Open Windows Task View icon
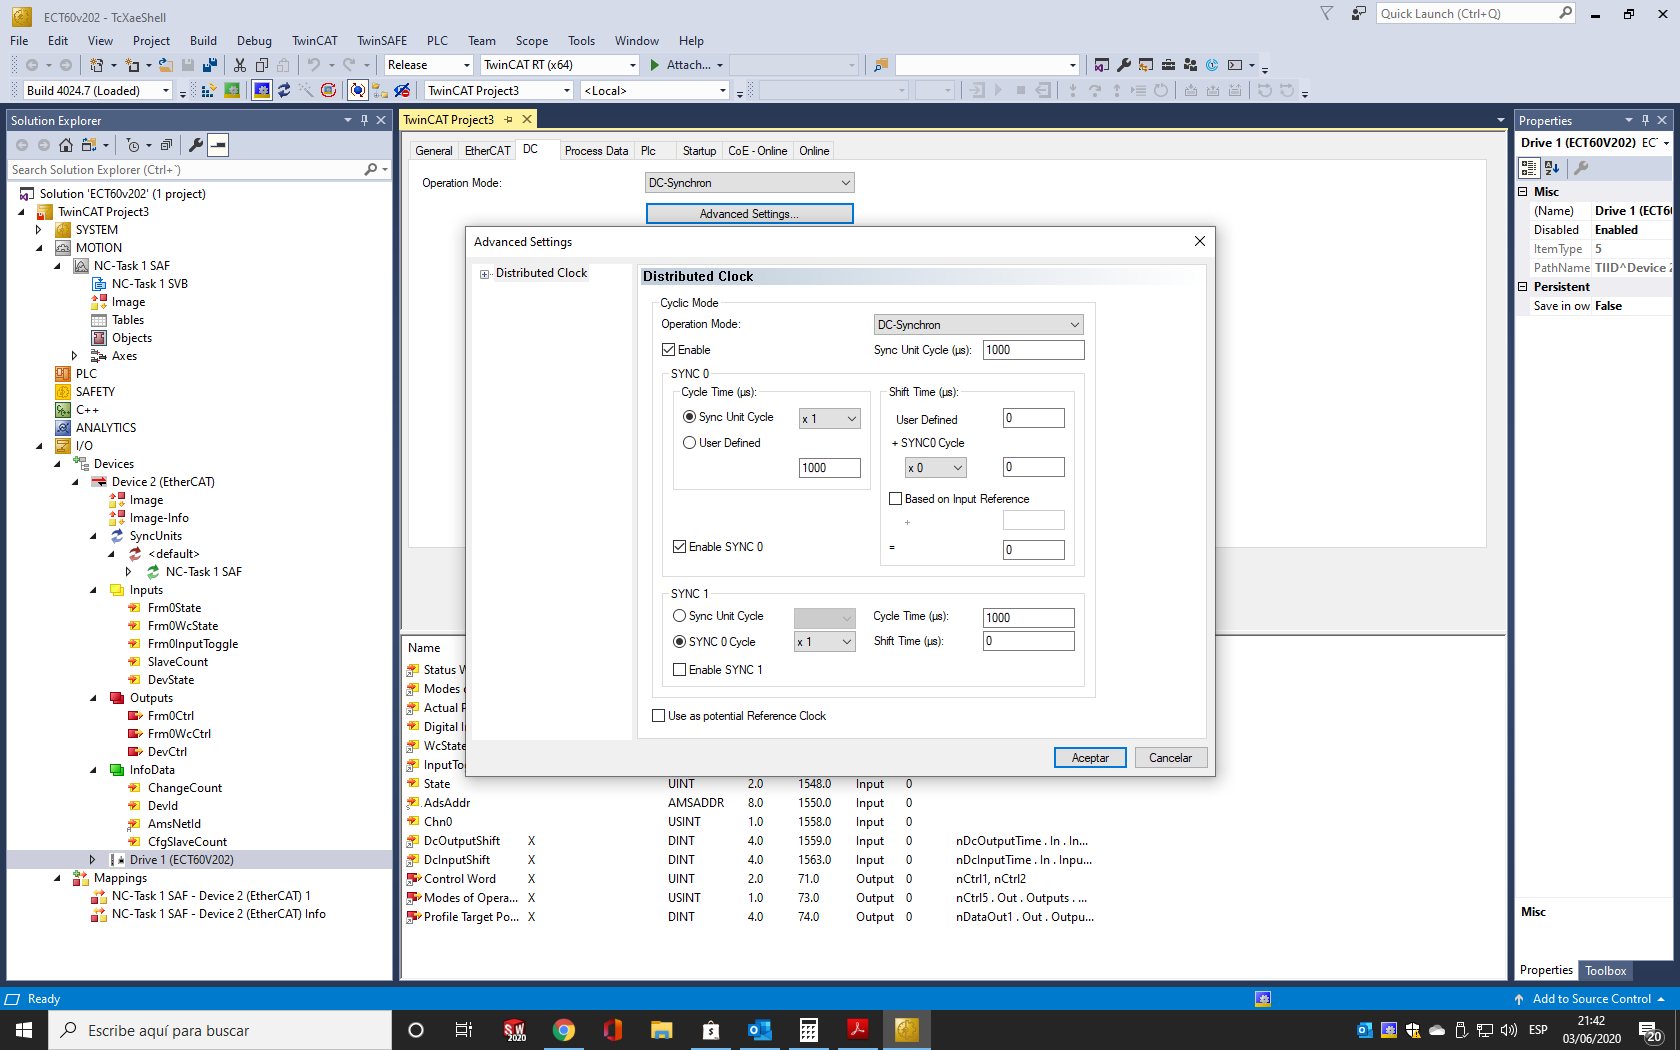The image size is (1680, 1050). pos(464,1030)
